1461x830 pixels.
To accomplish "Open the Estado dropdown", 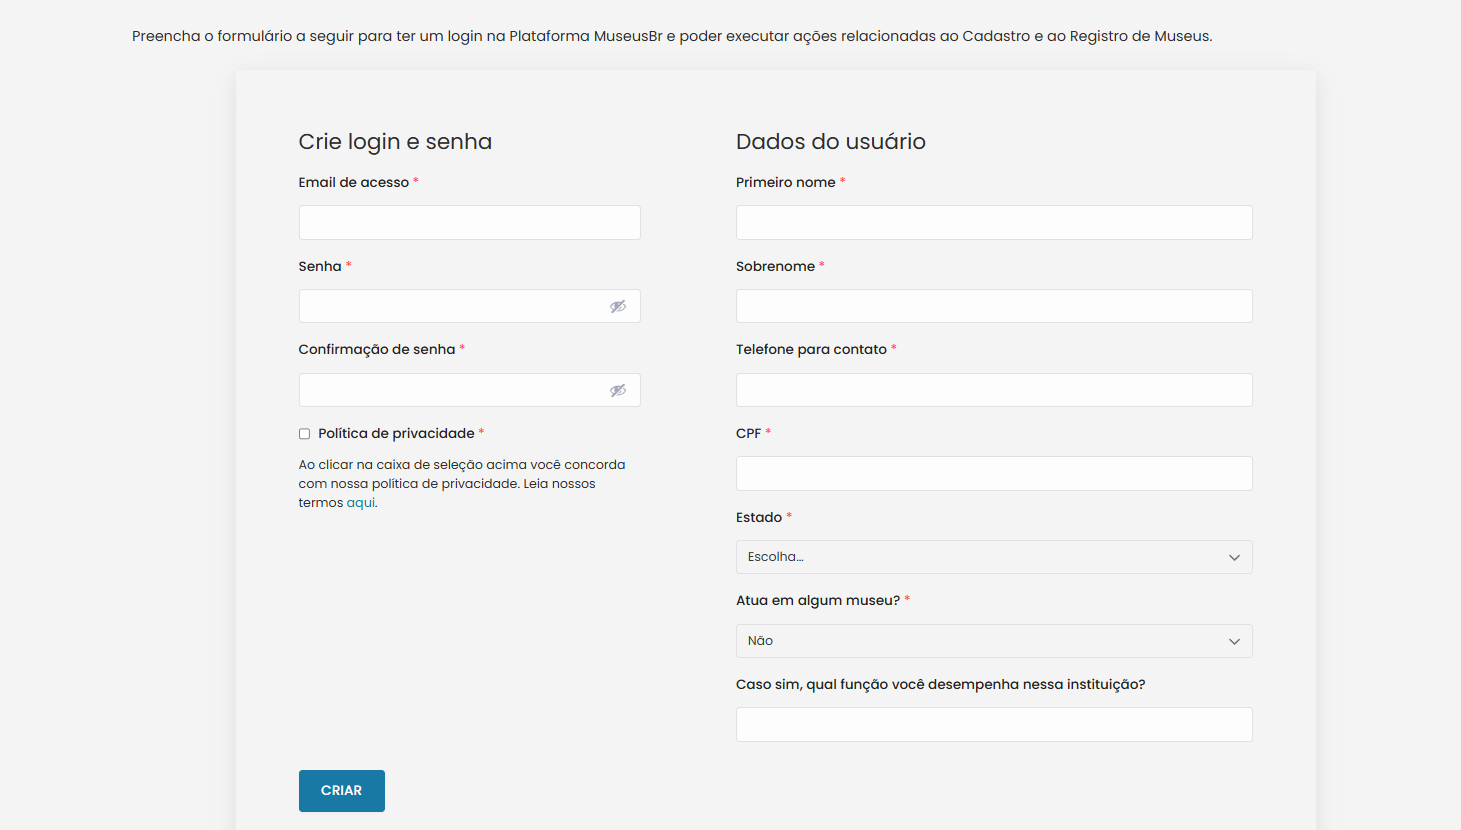I will pos(993,557).
